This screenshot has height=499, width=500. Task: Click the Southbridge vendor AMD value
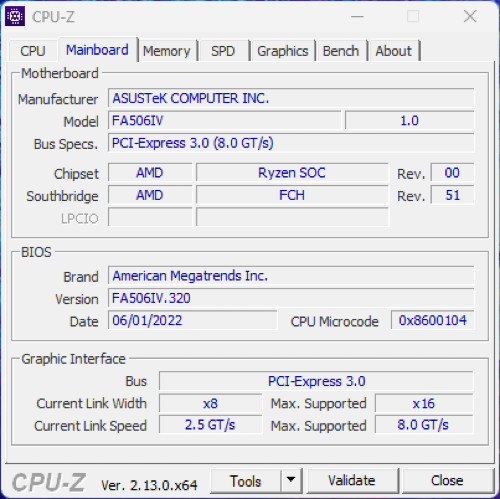click(x=150, y=195)
